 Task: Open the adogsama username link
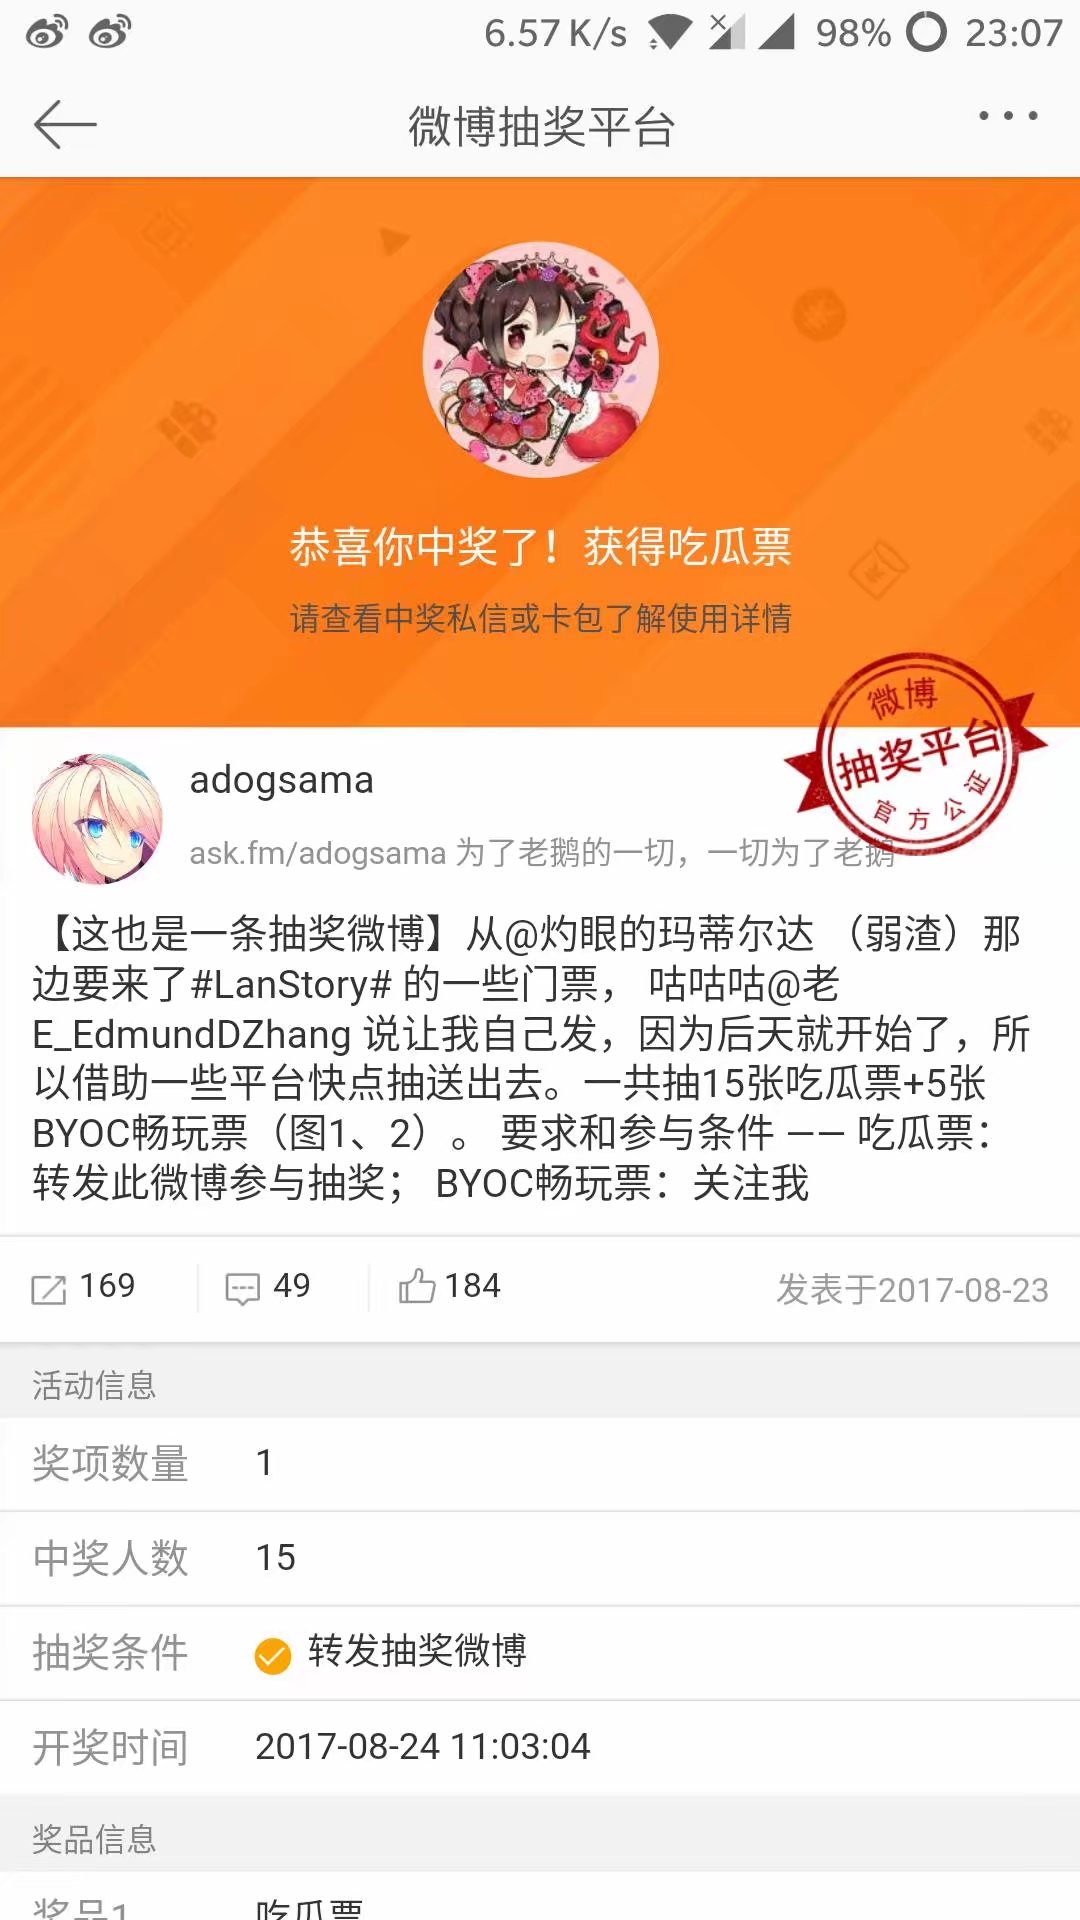(282, 780)
